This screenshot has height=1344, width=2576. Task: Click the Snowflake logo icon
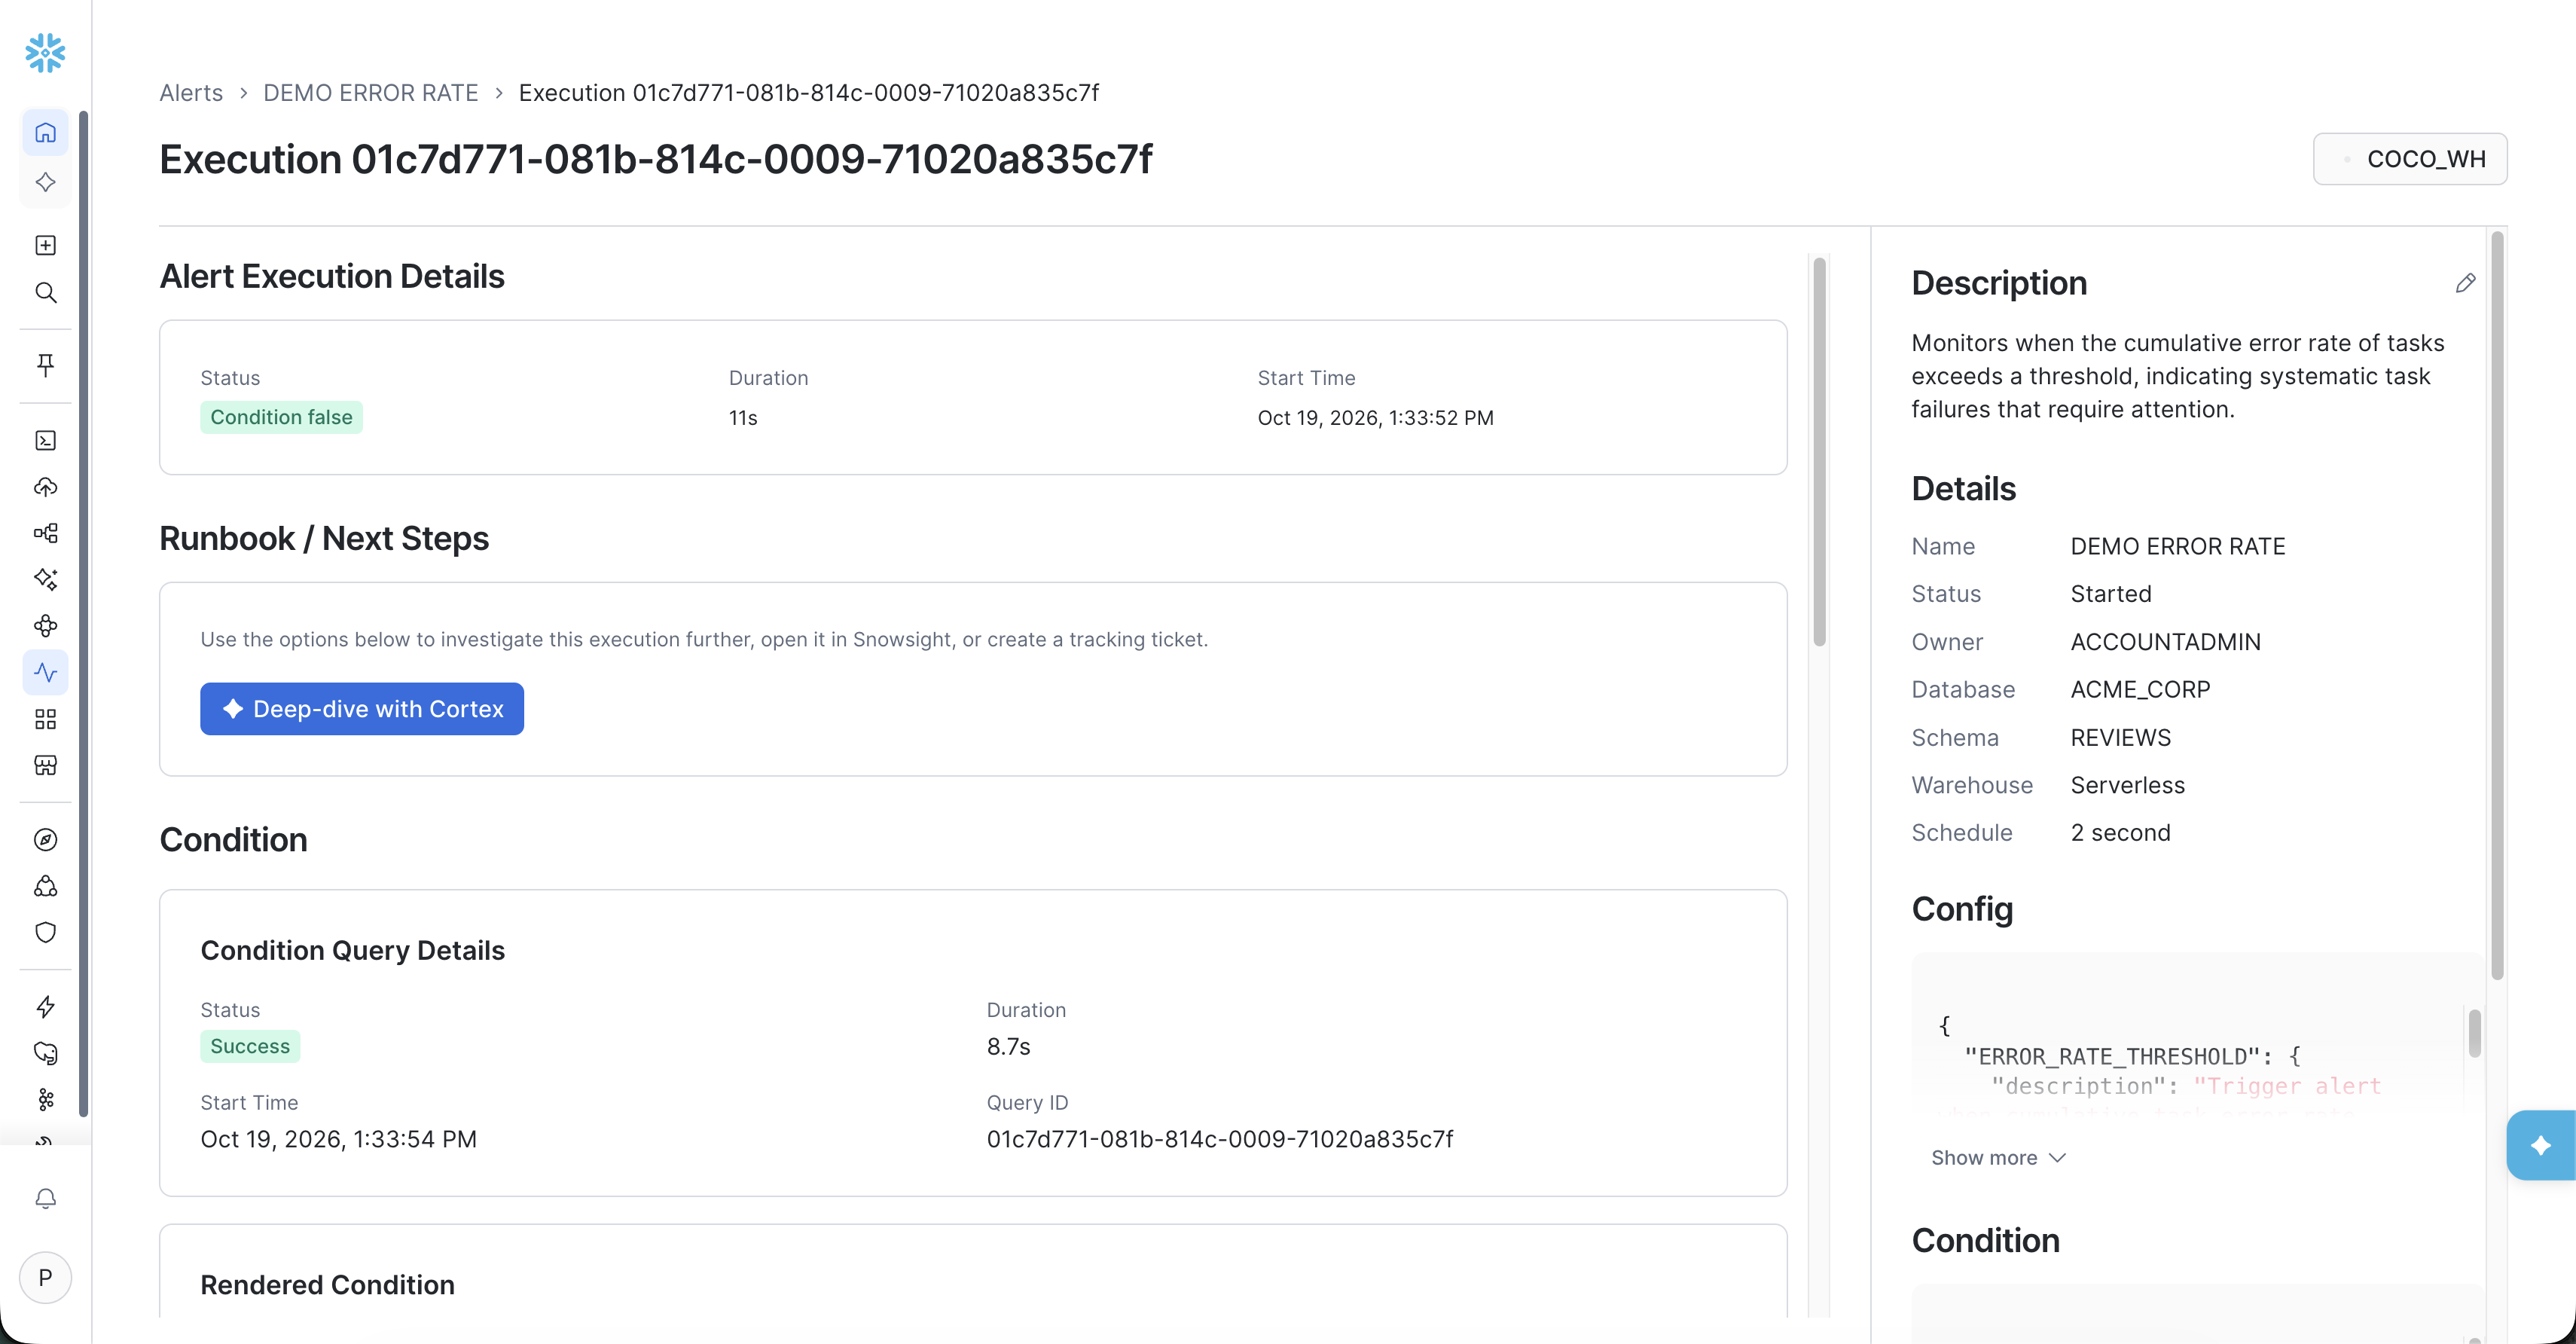click(45, 53)
